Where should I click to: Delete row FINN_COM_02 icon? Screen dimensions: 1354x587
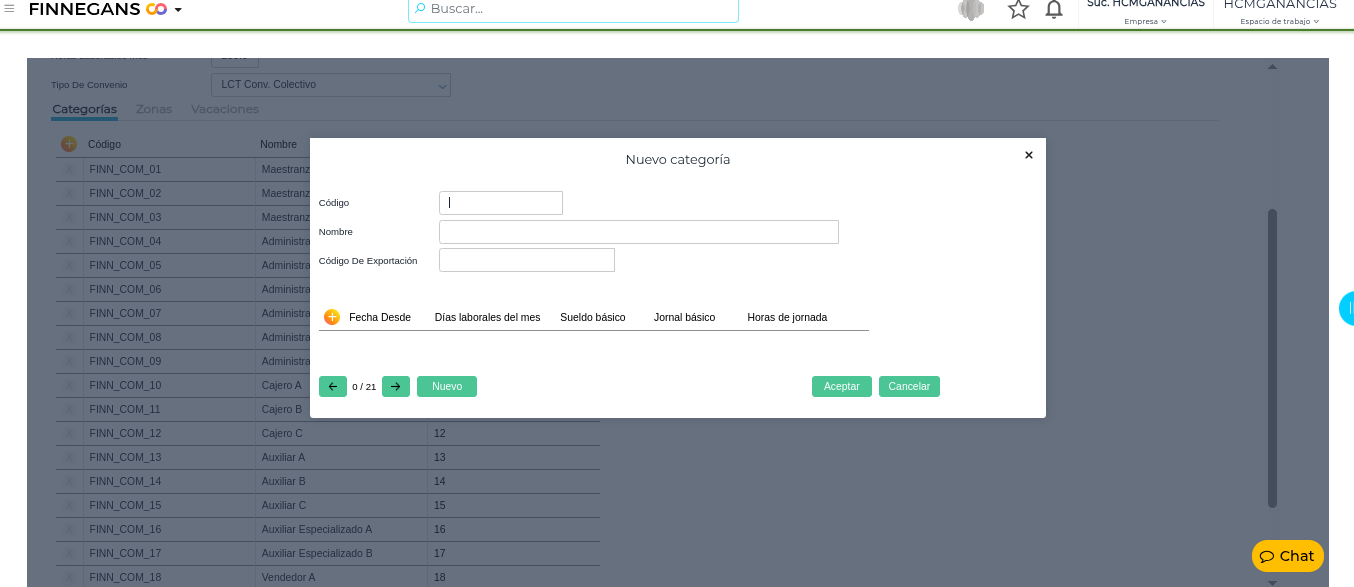click(x=69, y=193)
